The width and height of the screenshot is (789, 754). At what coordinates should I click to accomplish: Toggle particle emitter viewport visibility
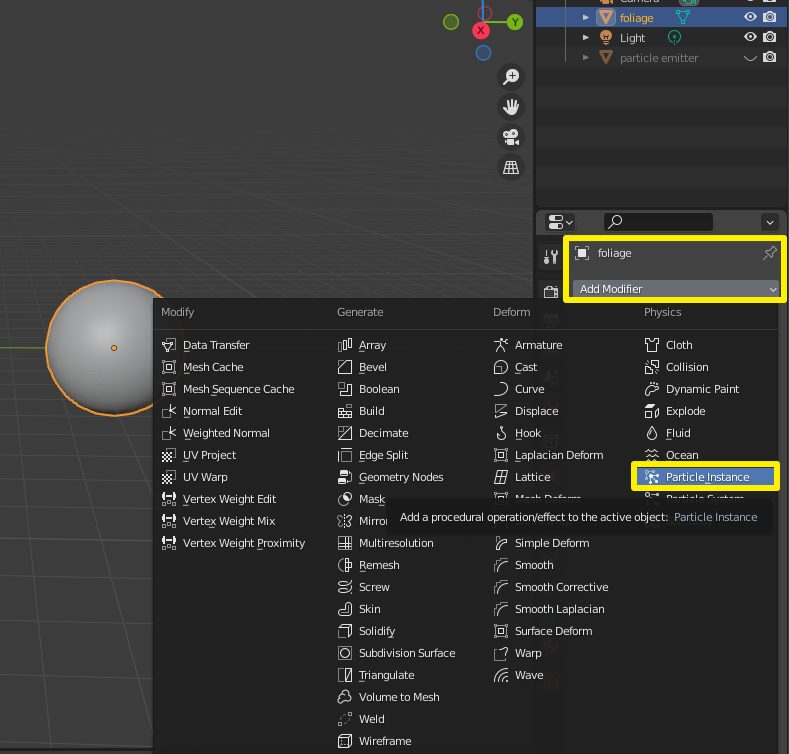click(750, 57)
